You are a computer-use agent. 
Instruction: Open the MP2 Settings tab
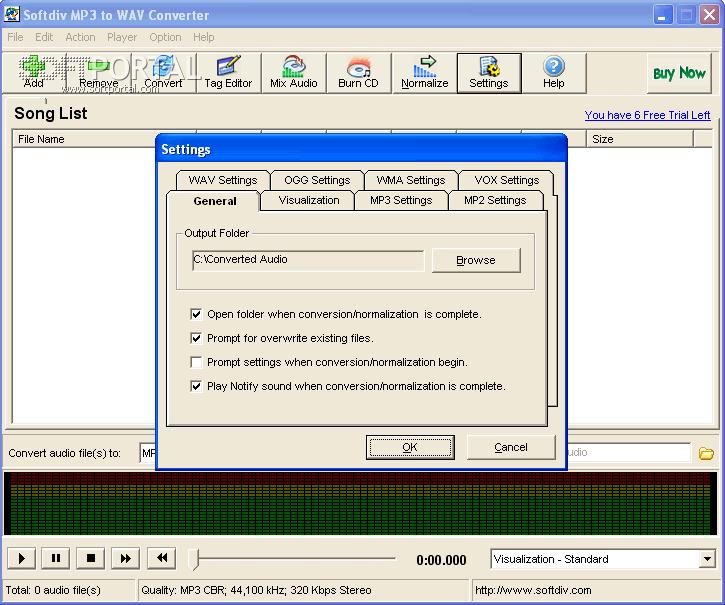(495, 200)
